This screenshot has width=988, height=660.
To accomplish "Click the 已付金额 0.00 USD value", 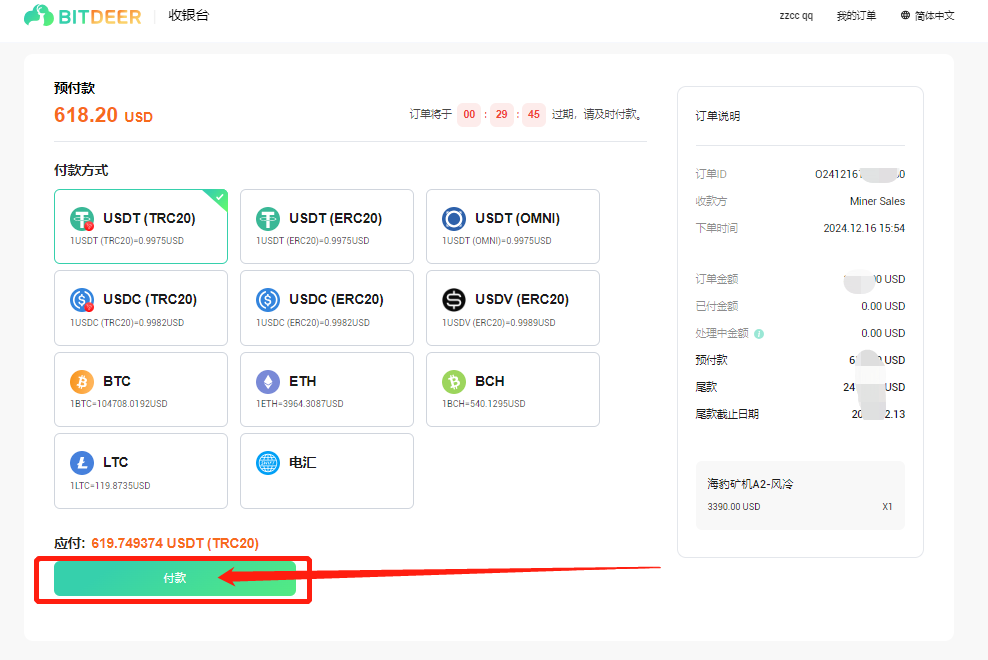I will 883,306.
